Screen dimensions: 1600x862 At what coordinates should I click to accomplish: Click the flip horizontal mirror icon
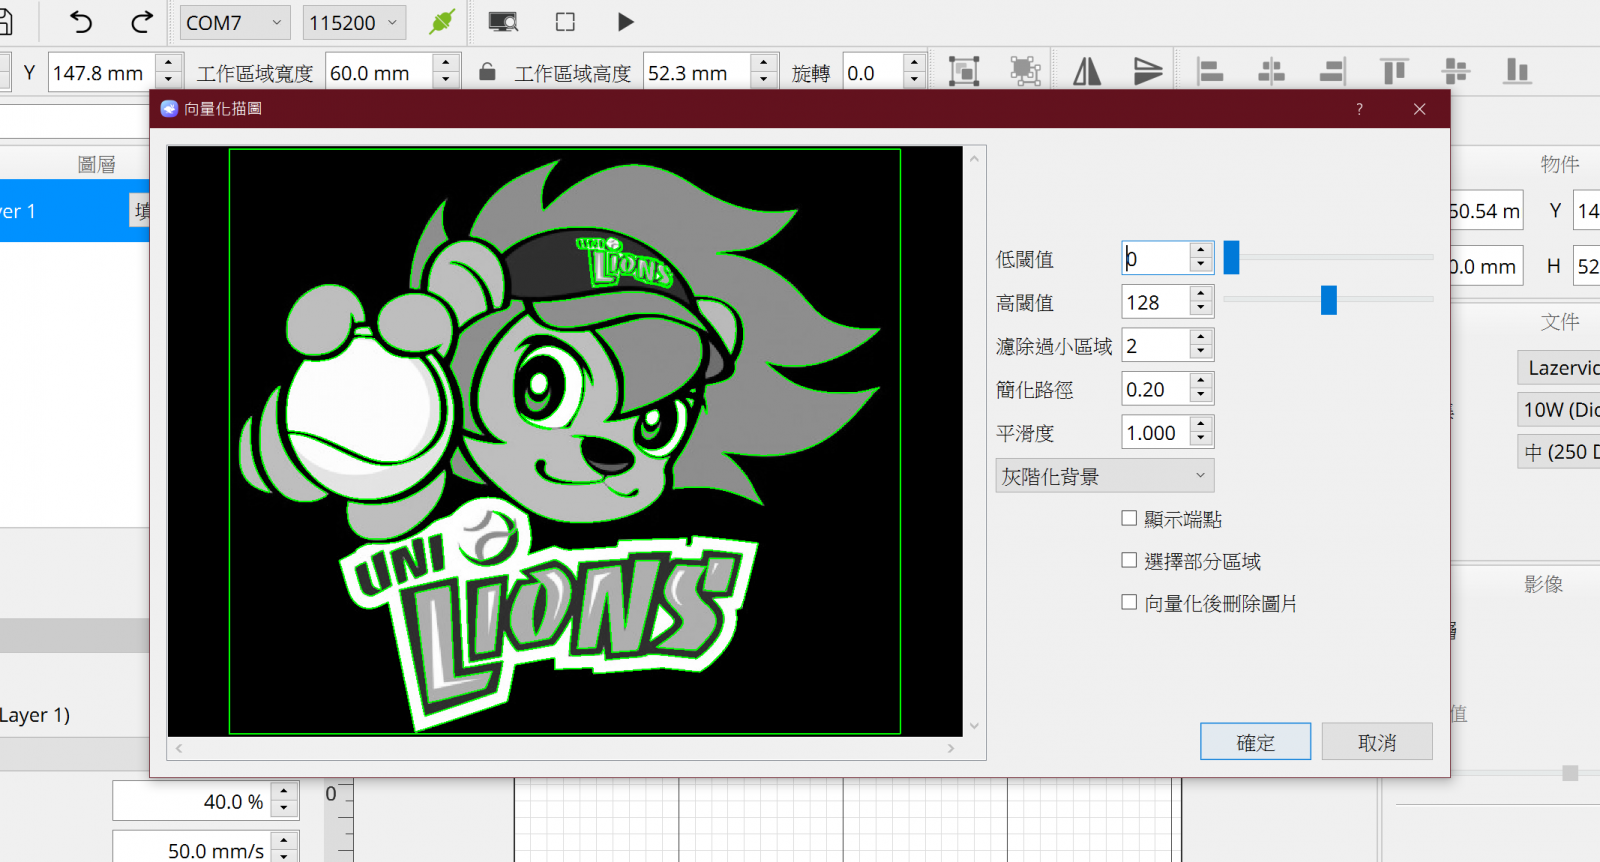[x=1087, y=71]
